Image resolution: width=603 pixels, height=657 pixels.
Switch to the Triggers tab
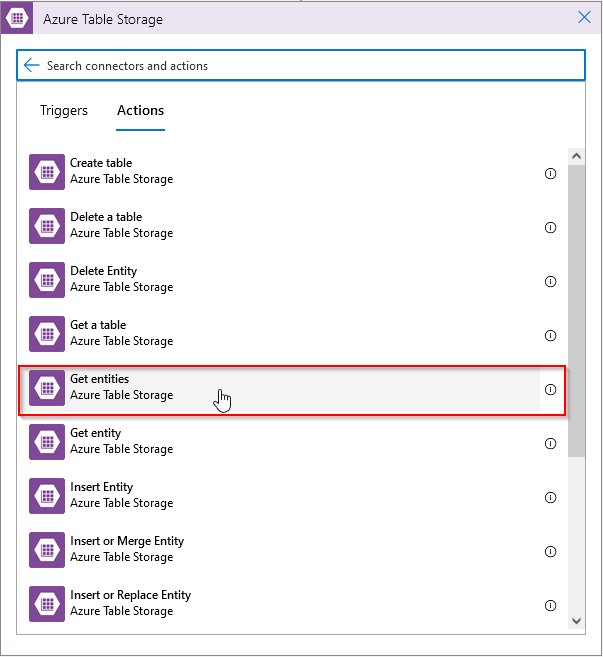pos(64,111)
